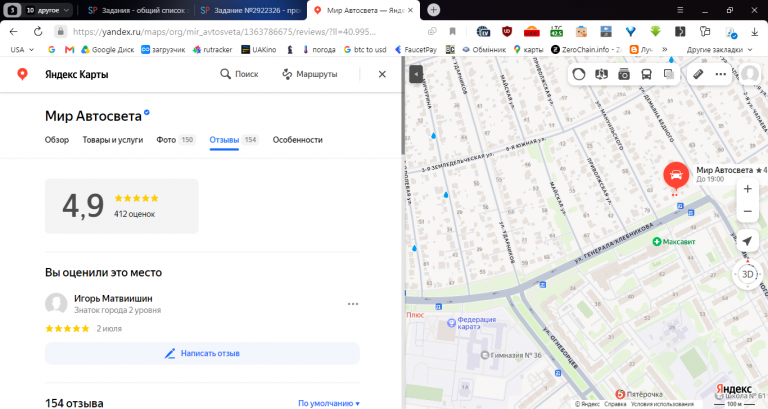Click the 4,9 rating card

[121, 206]
